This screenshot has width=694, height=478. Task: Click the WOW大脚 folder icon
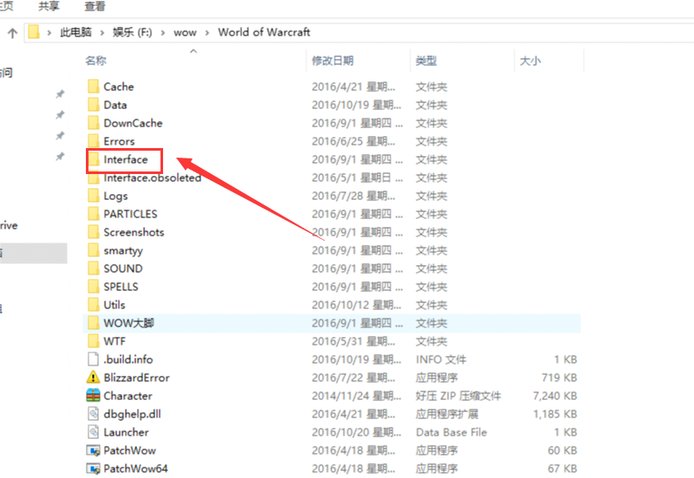93,323
